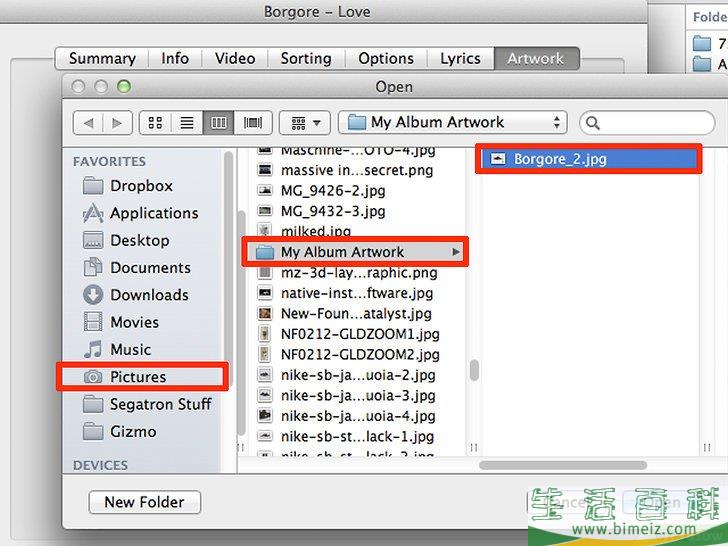Select the file MG_9426-2.jpg
The image size is (728, 546).
[x=357, y=191]
